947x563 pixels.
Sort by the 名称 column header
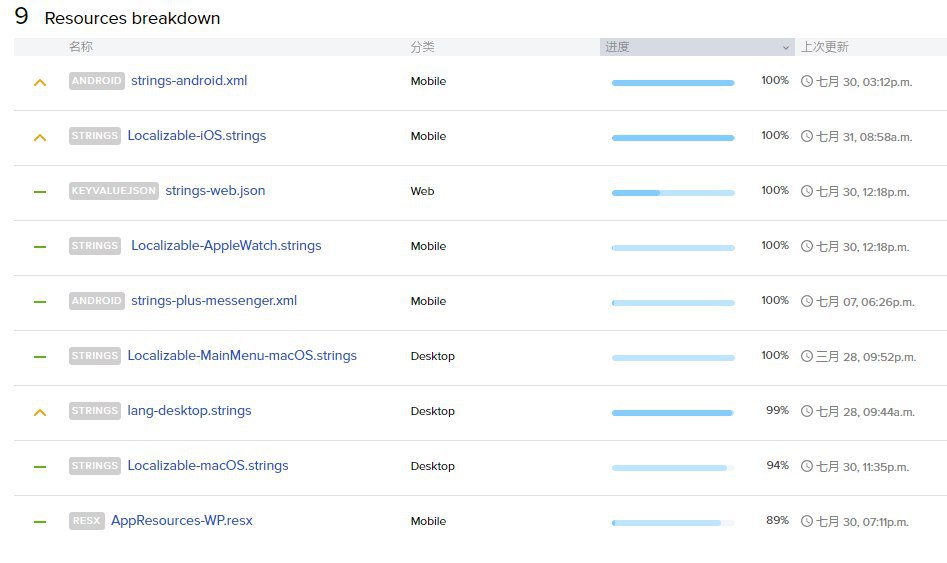[81, 47]
